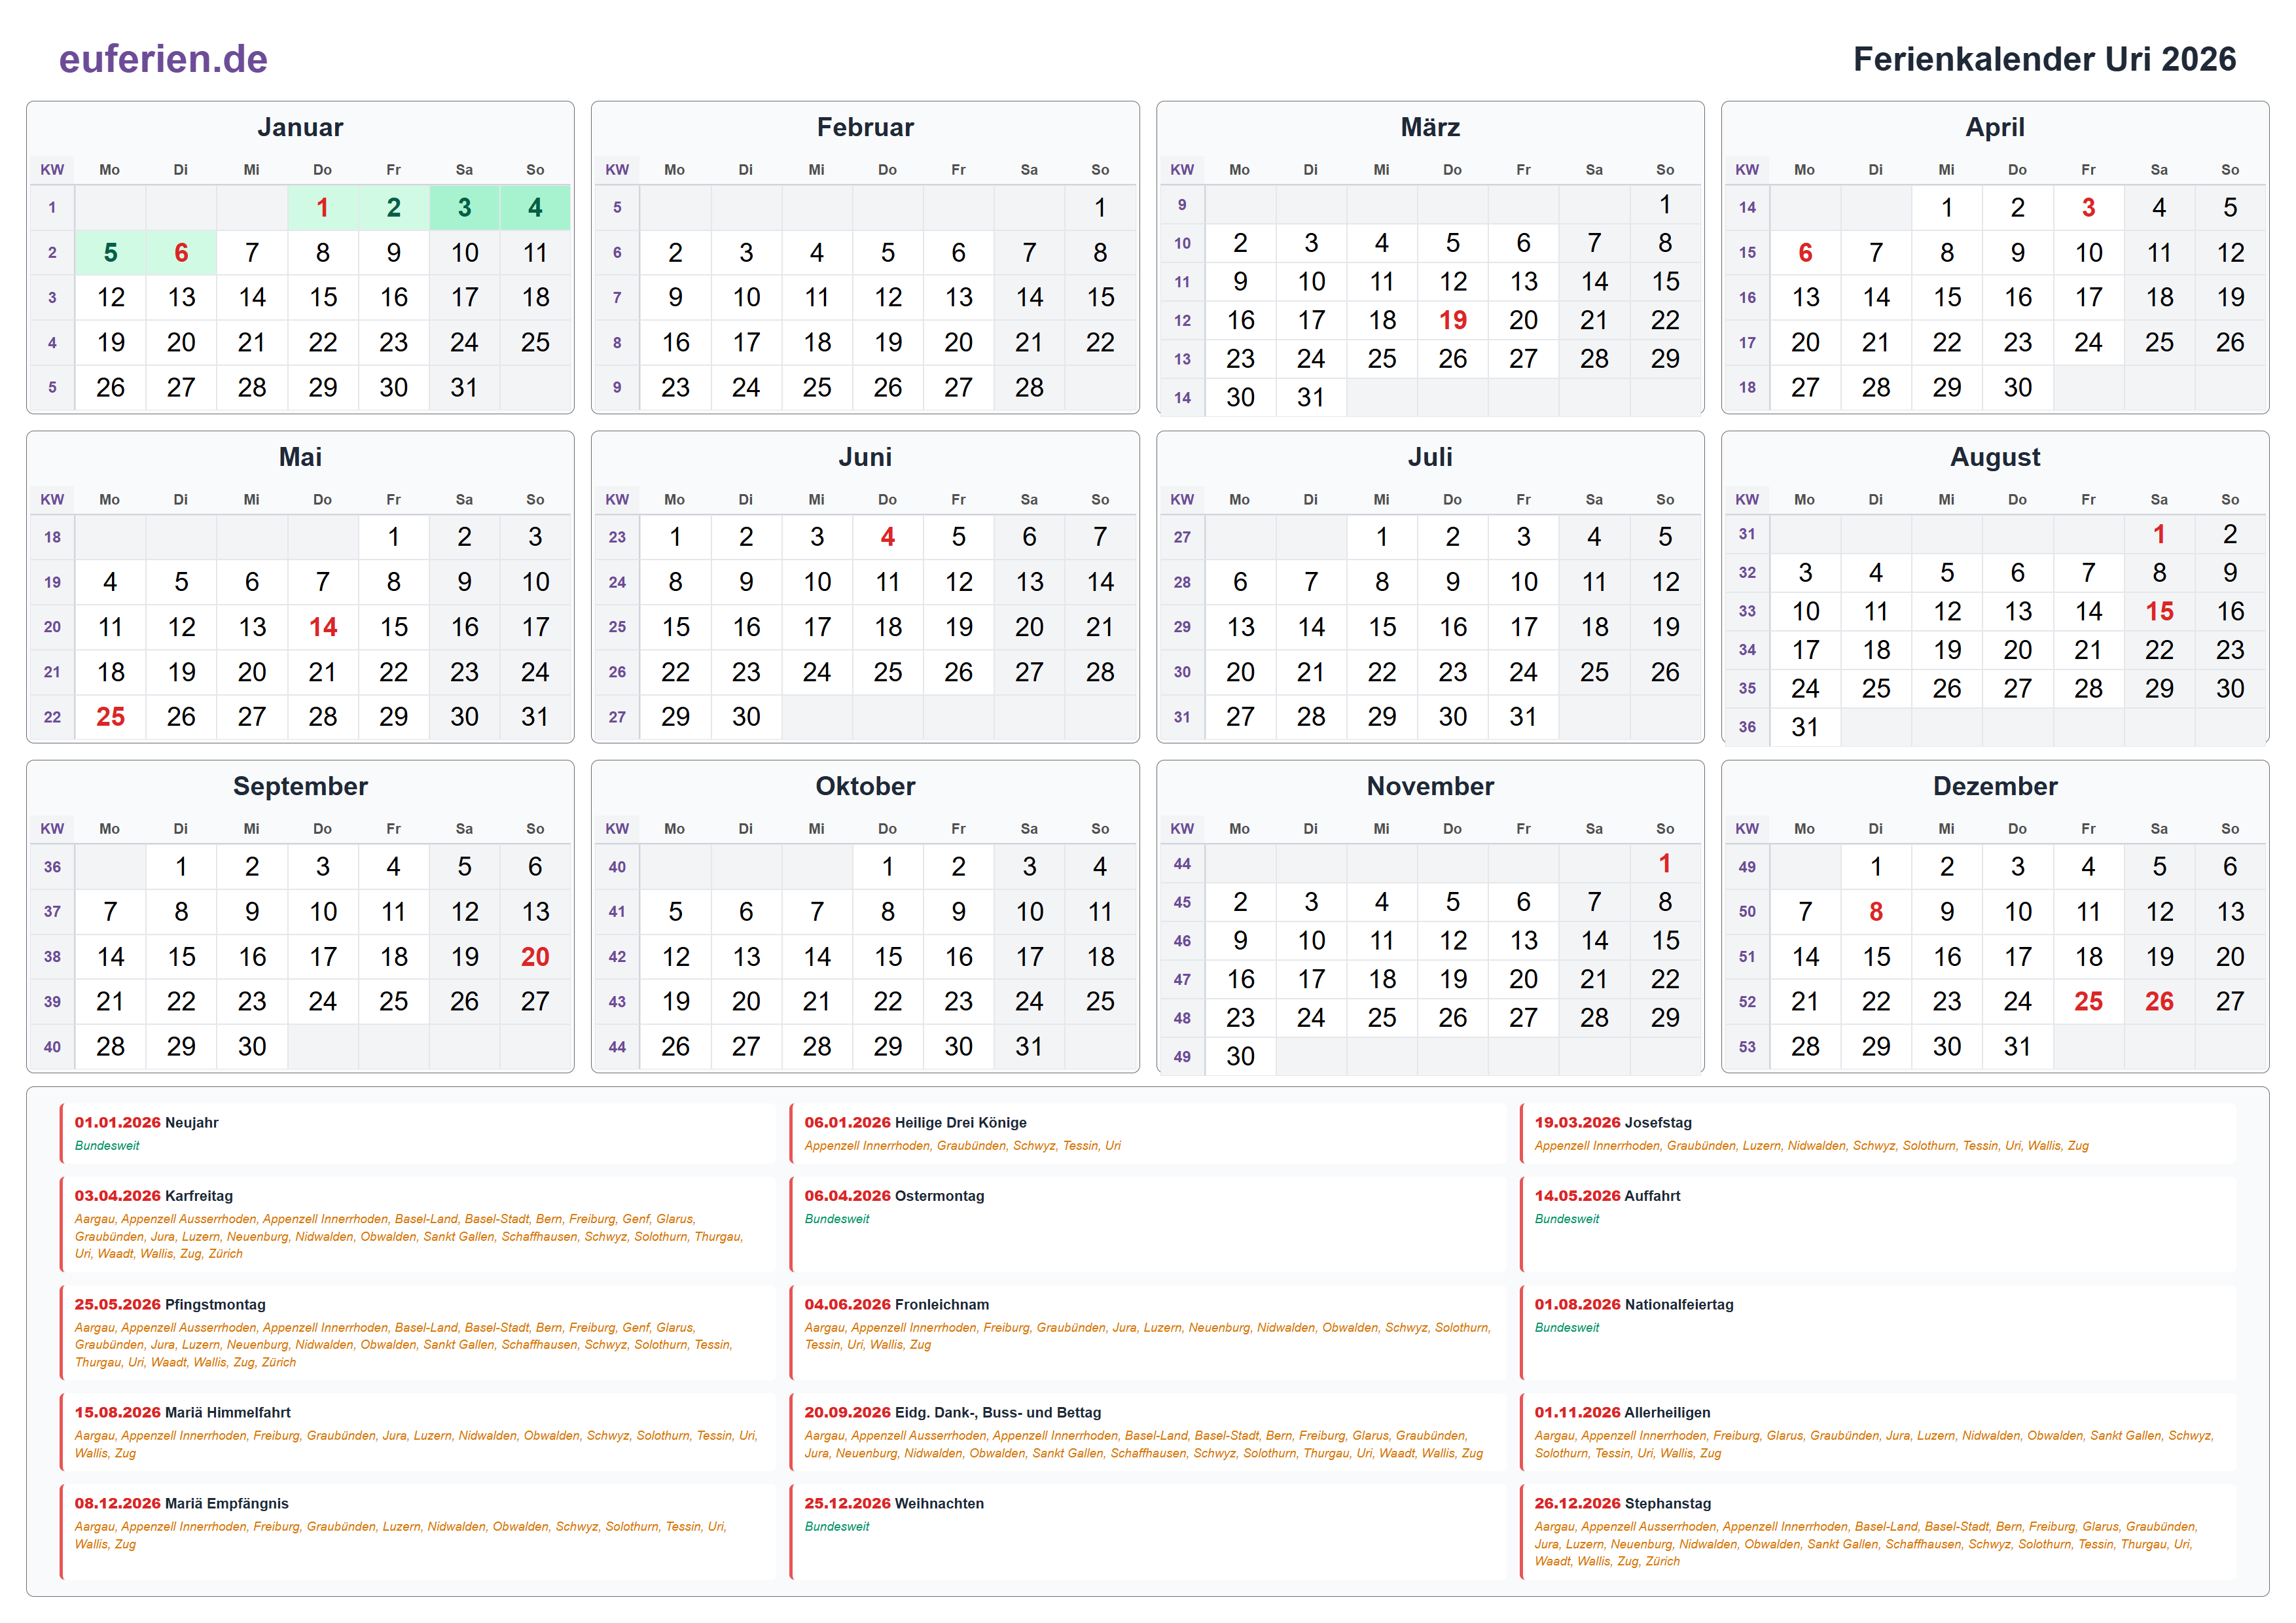Click the euferien.de site logo
This screenshot has height=1623, width=2296.
[x=163, y=59]
